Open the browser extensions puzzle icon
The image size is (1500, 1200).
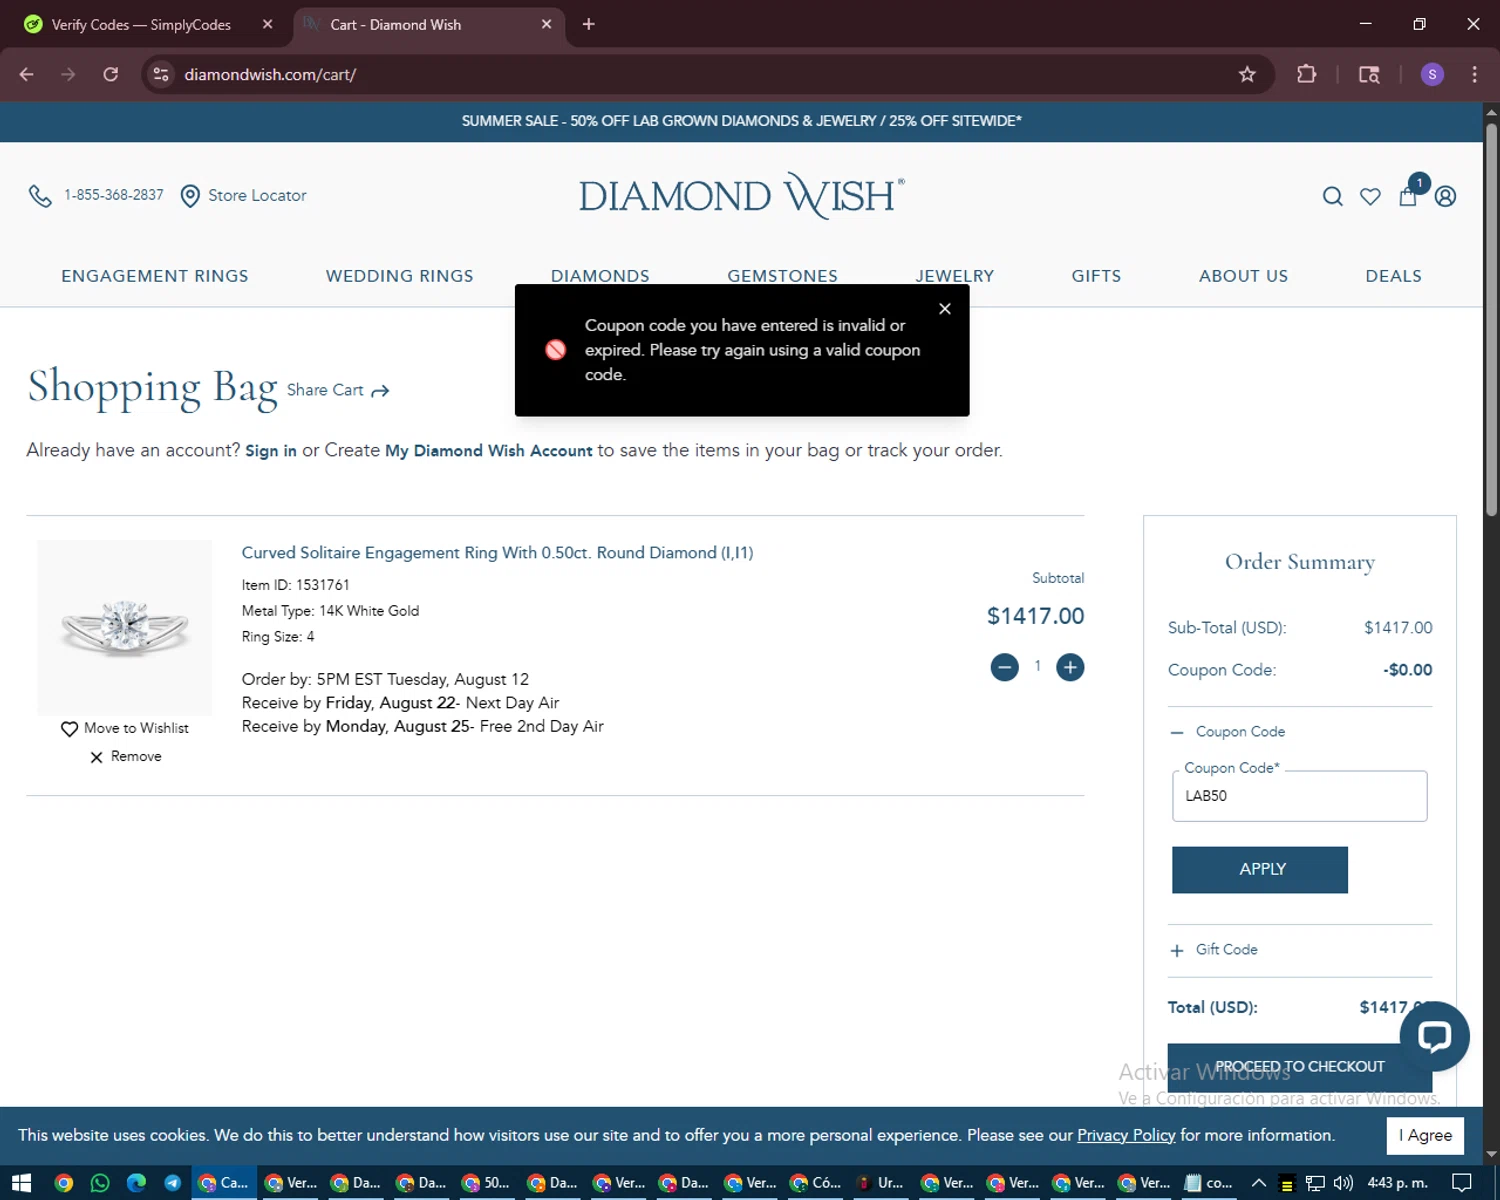click(1306, 74)
